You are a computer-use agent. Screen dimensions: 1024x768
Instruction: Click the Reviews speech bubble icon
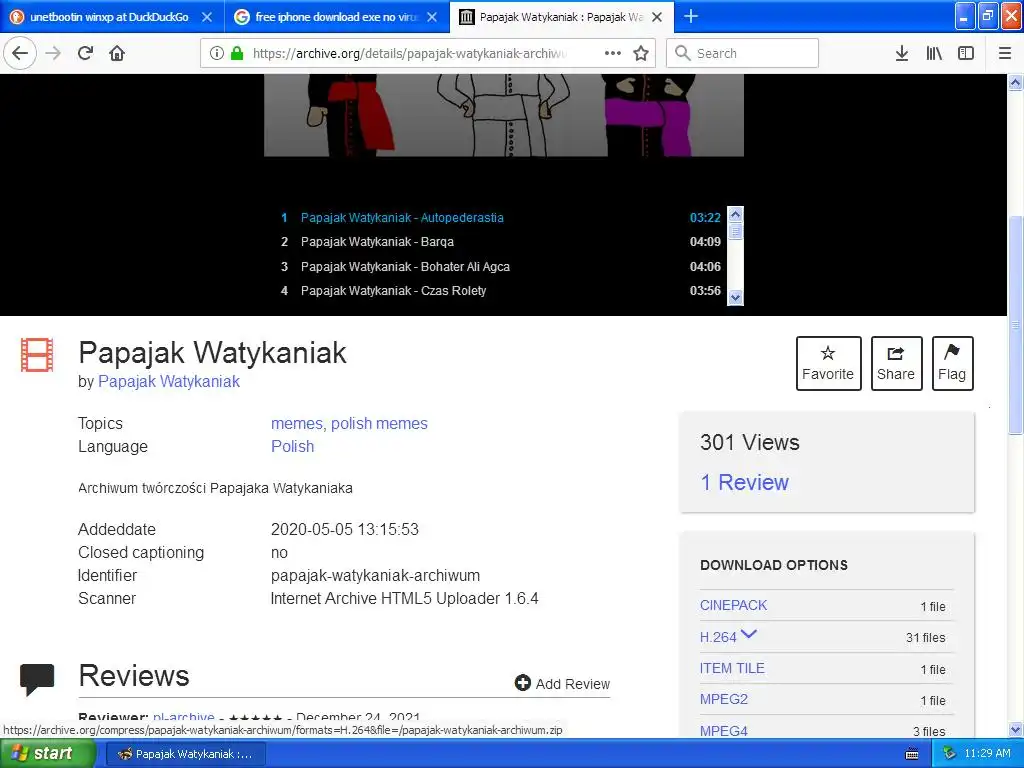coord(37,679)
